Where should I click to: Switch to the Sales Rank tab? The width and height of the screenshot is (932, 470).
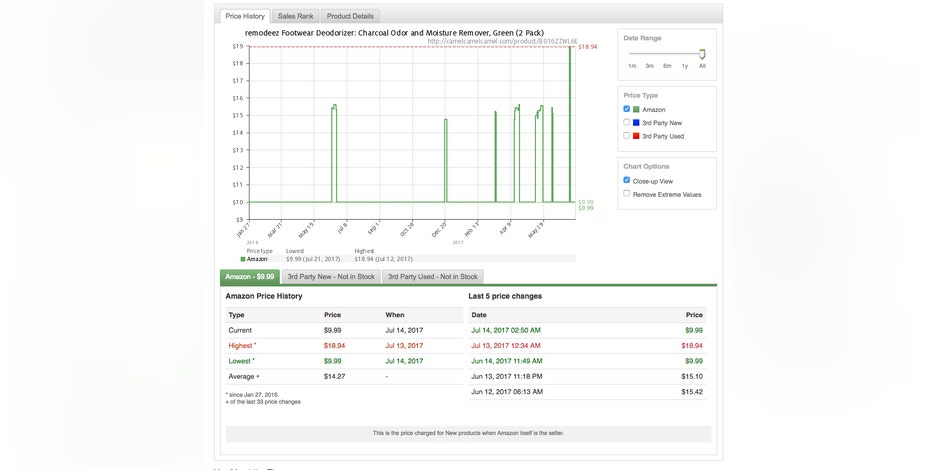click(x=295, y=16)
